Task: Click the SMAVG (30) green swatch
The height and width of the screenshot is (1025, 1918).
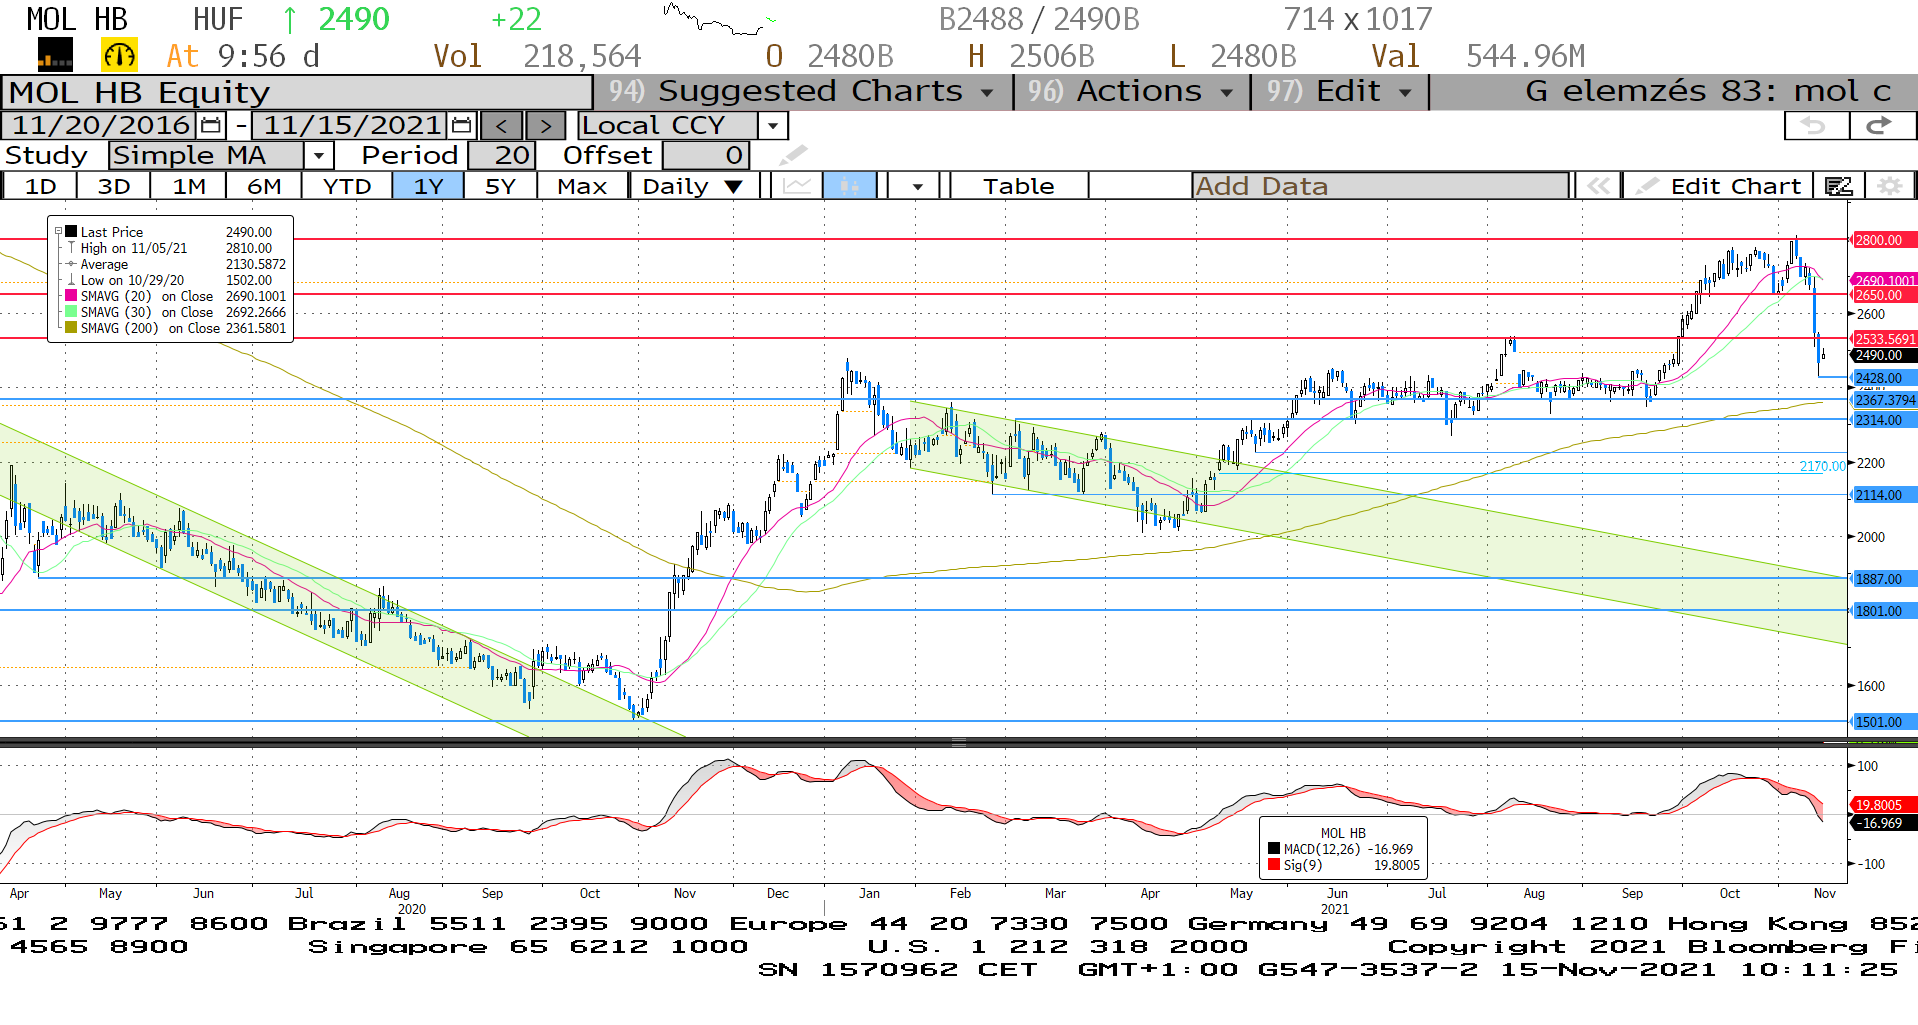Action: [x=71, y=312]
